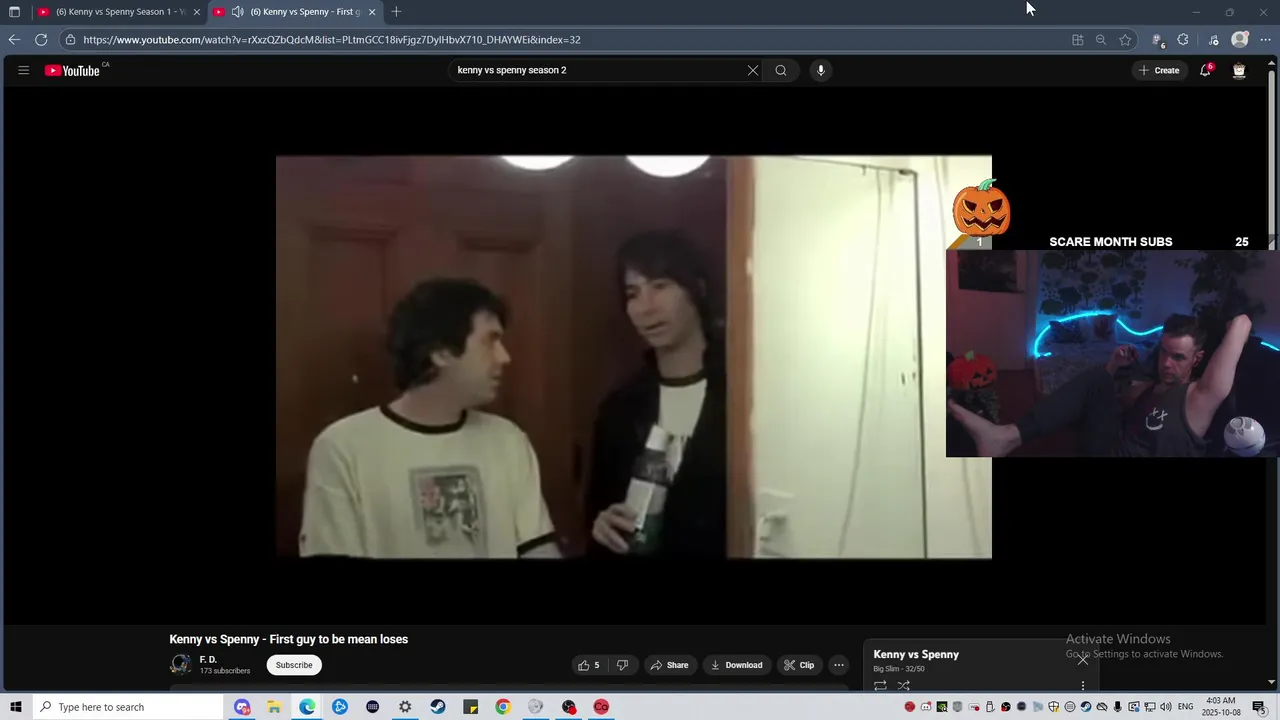
Task: Open the Edge profile avatar
Action: (1240, 40)
